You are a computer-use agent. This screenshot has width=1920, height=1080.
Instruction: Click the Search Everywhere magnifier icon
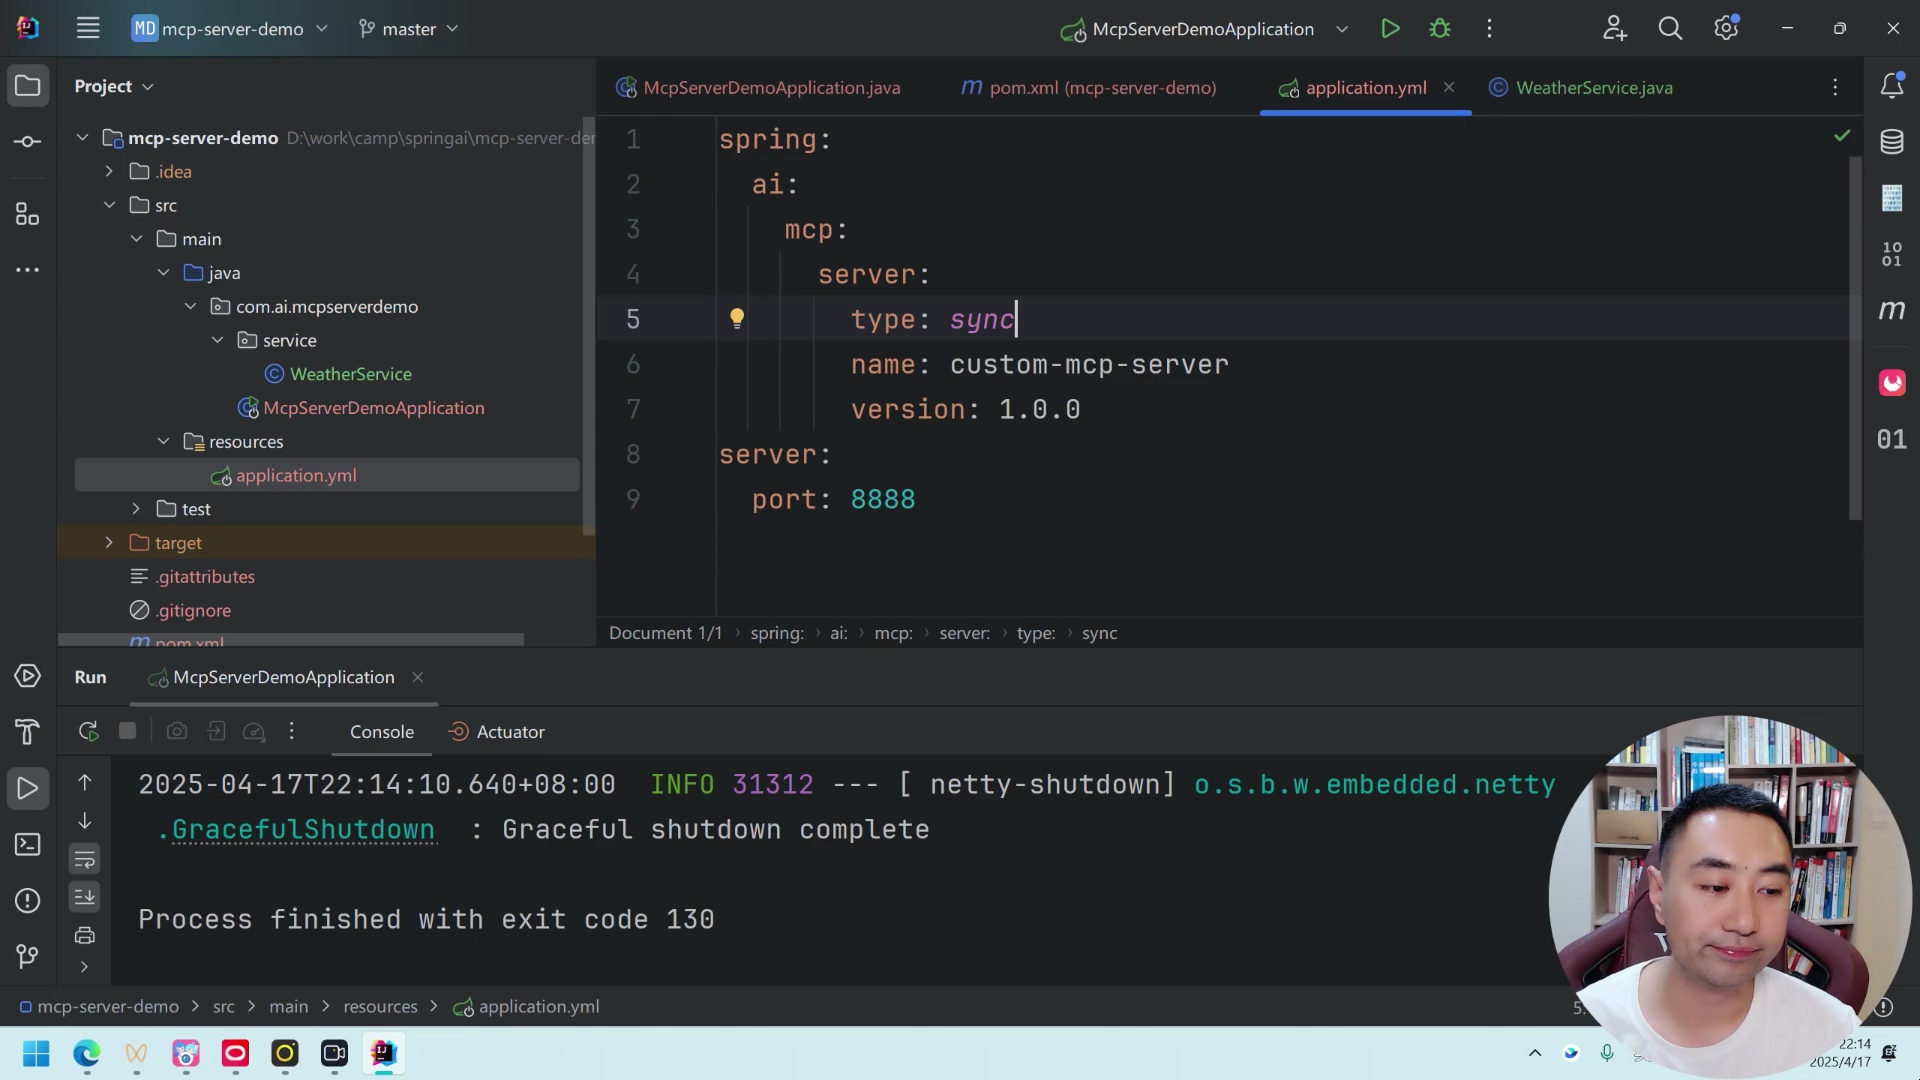coord(1670,29)
